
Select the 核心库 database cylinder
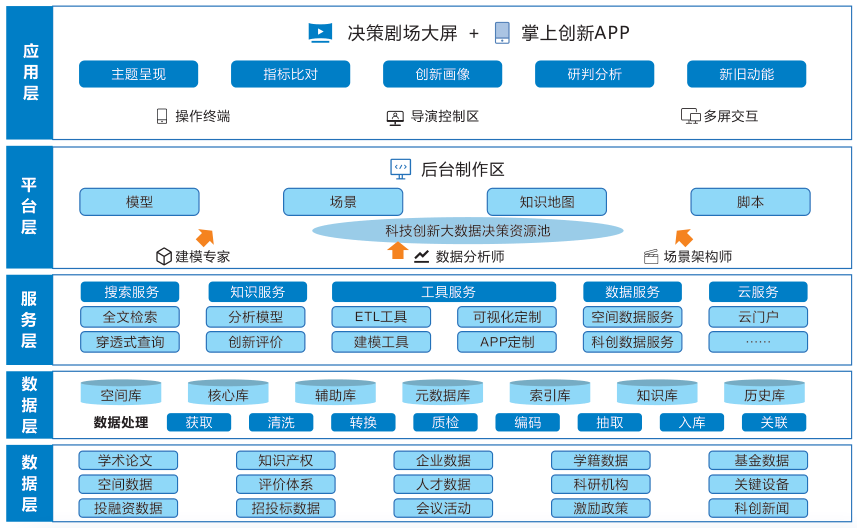tap(228, 394)
